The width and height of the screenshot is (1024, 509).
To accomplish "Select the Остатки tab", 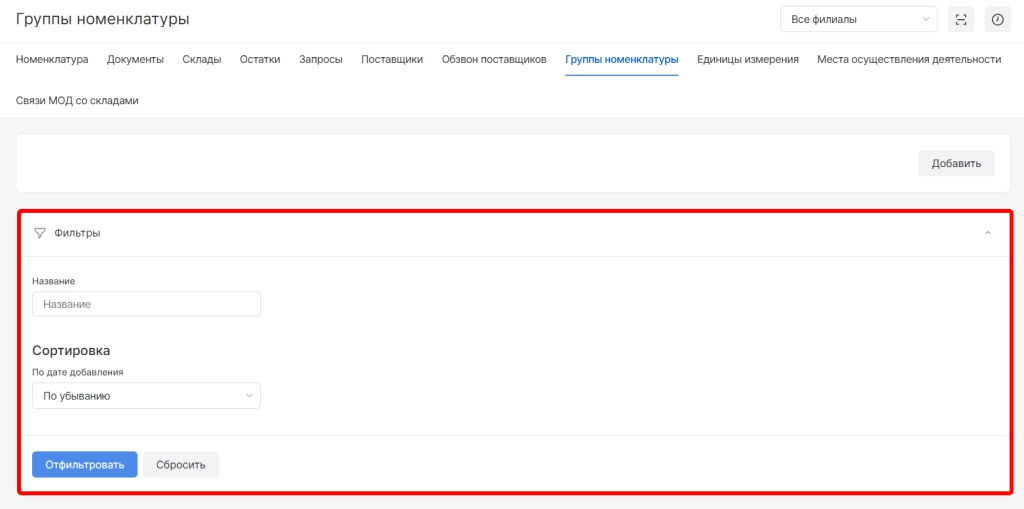I will point(260,60).
